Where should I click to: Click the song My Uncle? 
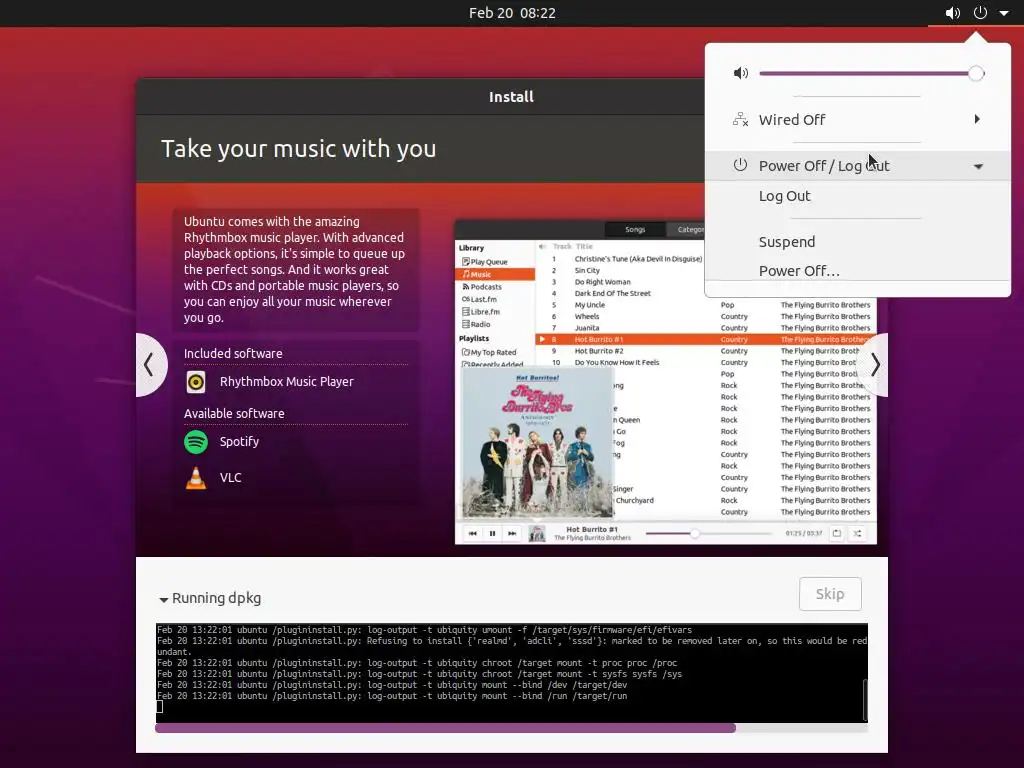tap(590, 305)
